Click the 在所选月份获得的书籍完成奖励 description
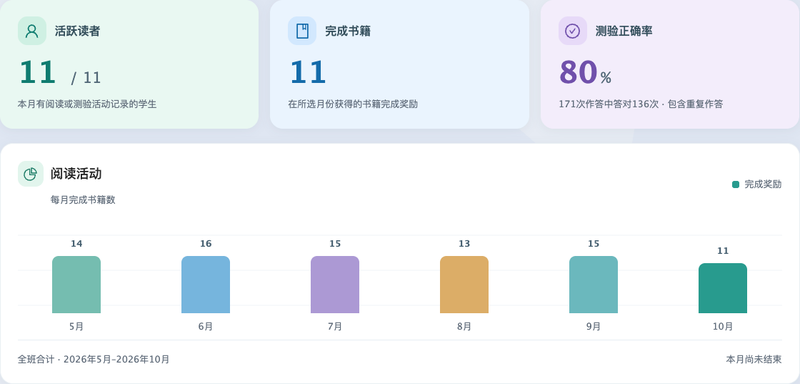The image size is (800, 384). (353, 105)
